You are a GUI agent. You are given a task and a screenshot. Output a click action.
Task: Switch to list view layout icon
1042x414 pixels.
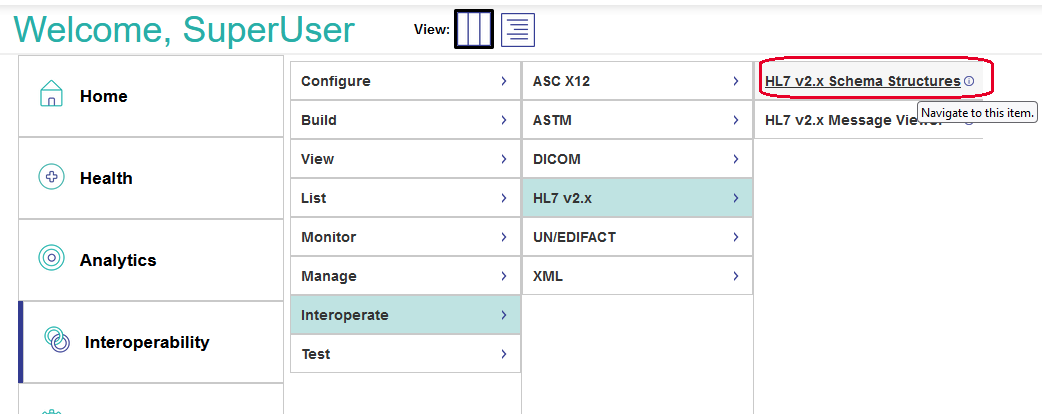click(x=517, y=30)
